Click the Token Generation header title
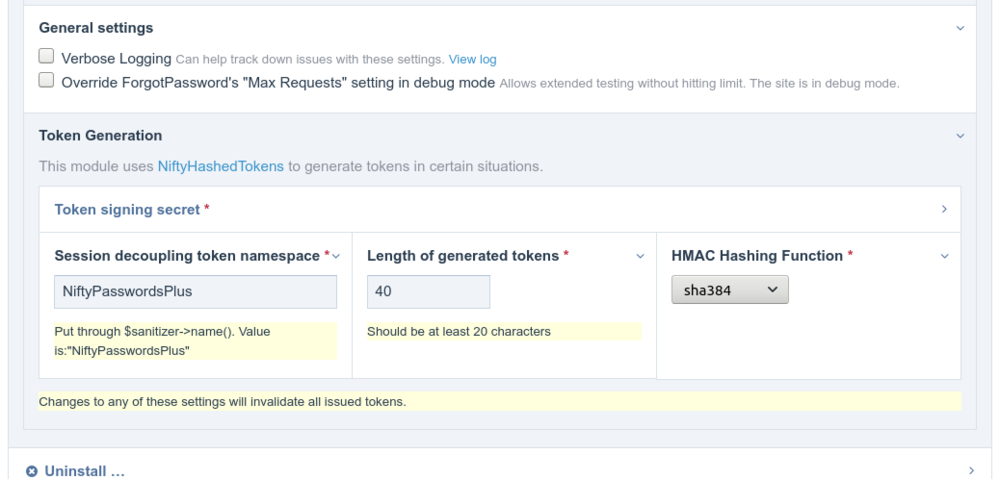 (100, 135)
